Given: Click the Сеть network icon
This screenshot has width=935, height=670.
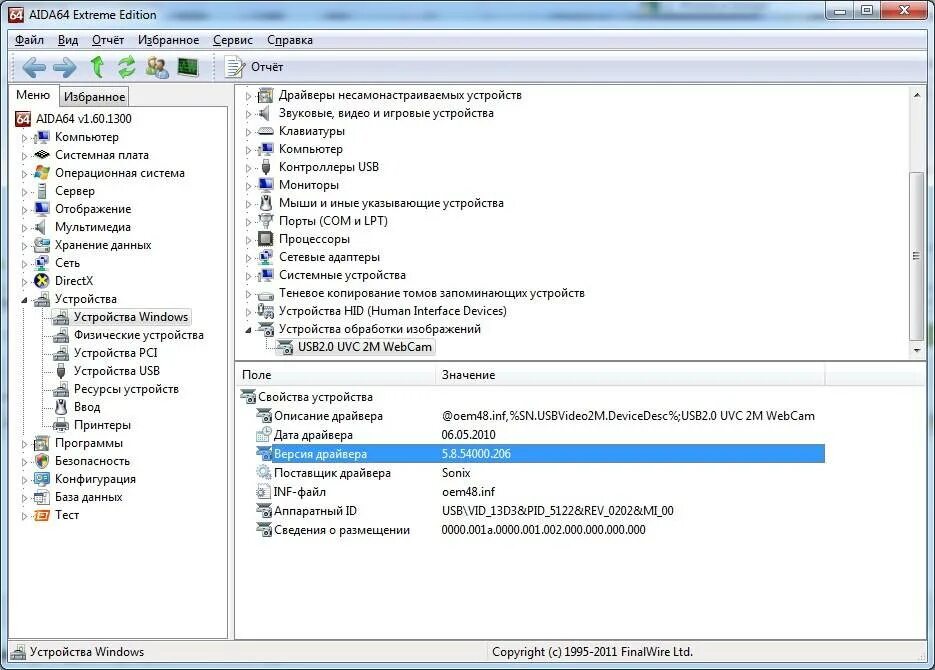Looking at the screenshot, I should pos(42,263).
